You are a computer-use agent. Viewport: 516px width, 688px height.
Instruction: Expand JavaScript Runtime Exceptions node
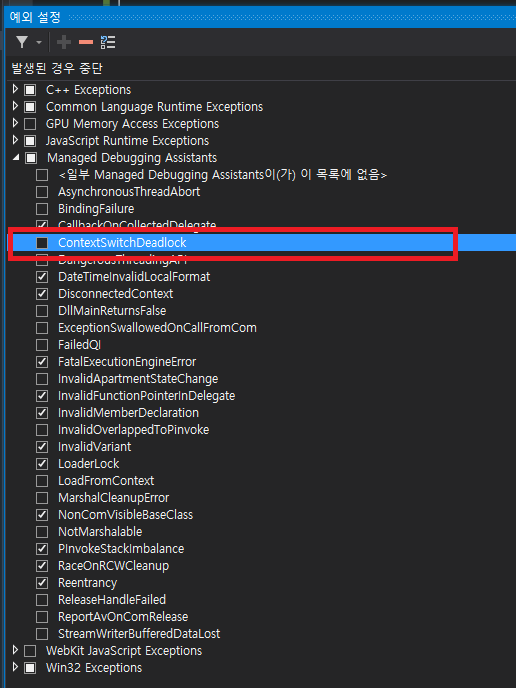point(15,140)
